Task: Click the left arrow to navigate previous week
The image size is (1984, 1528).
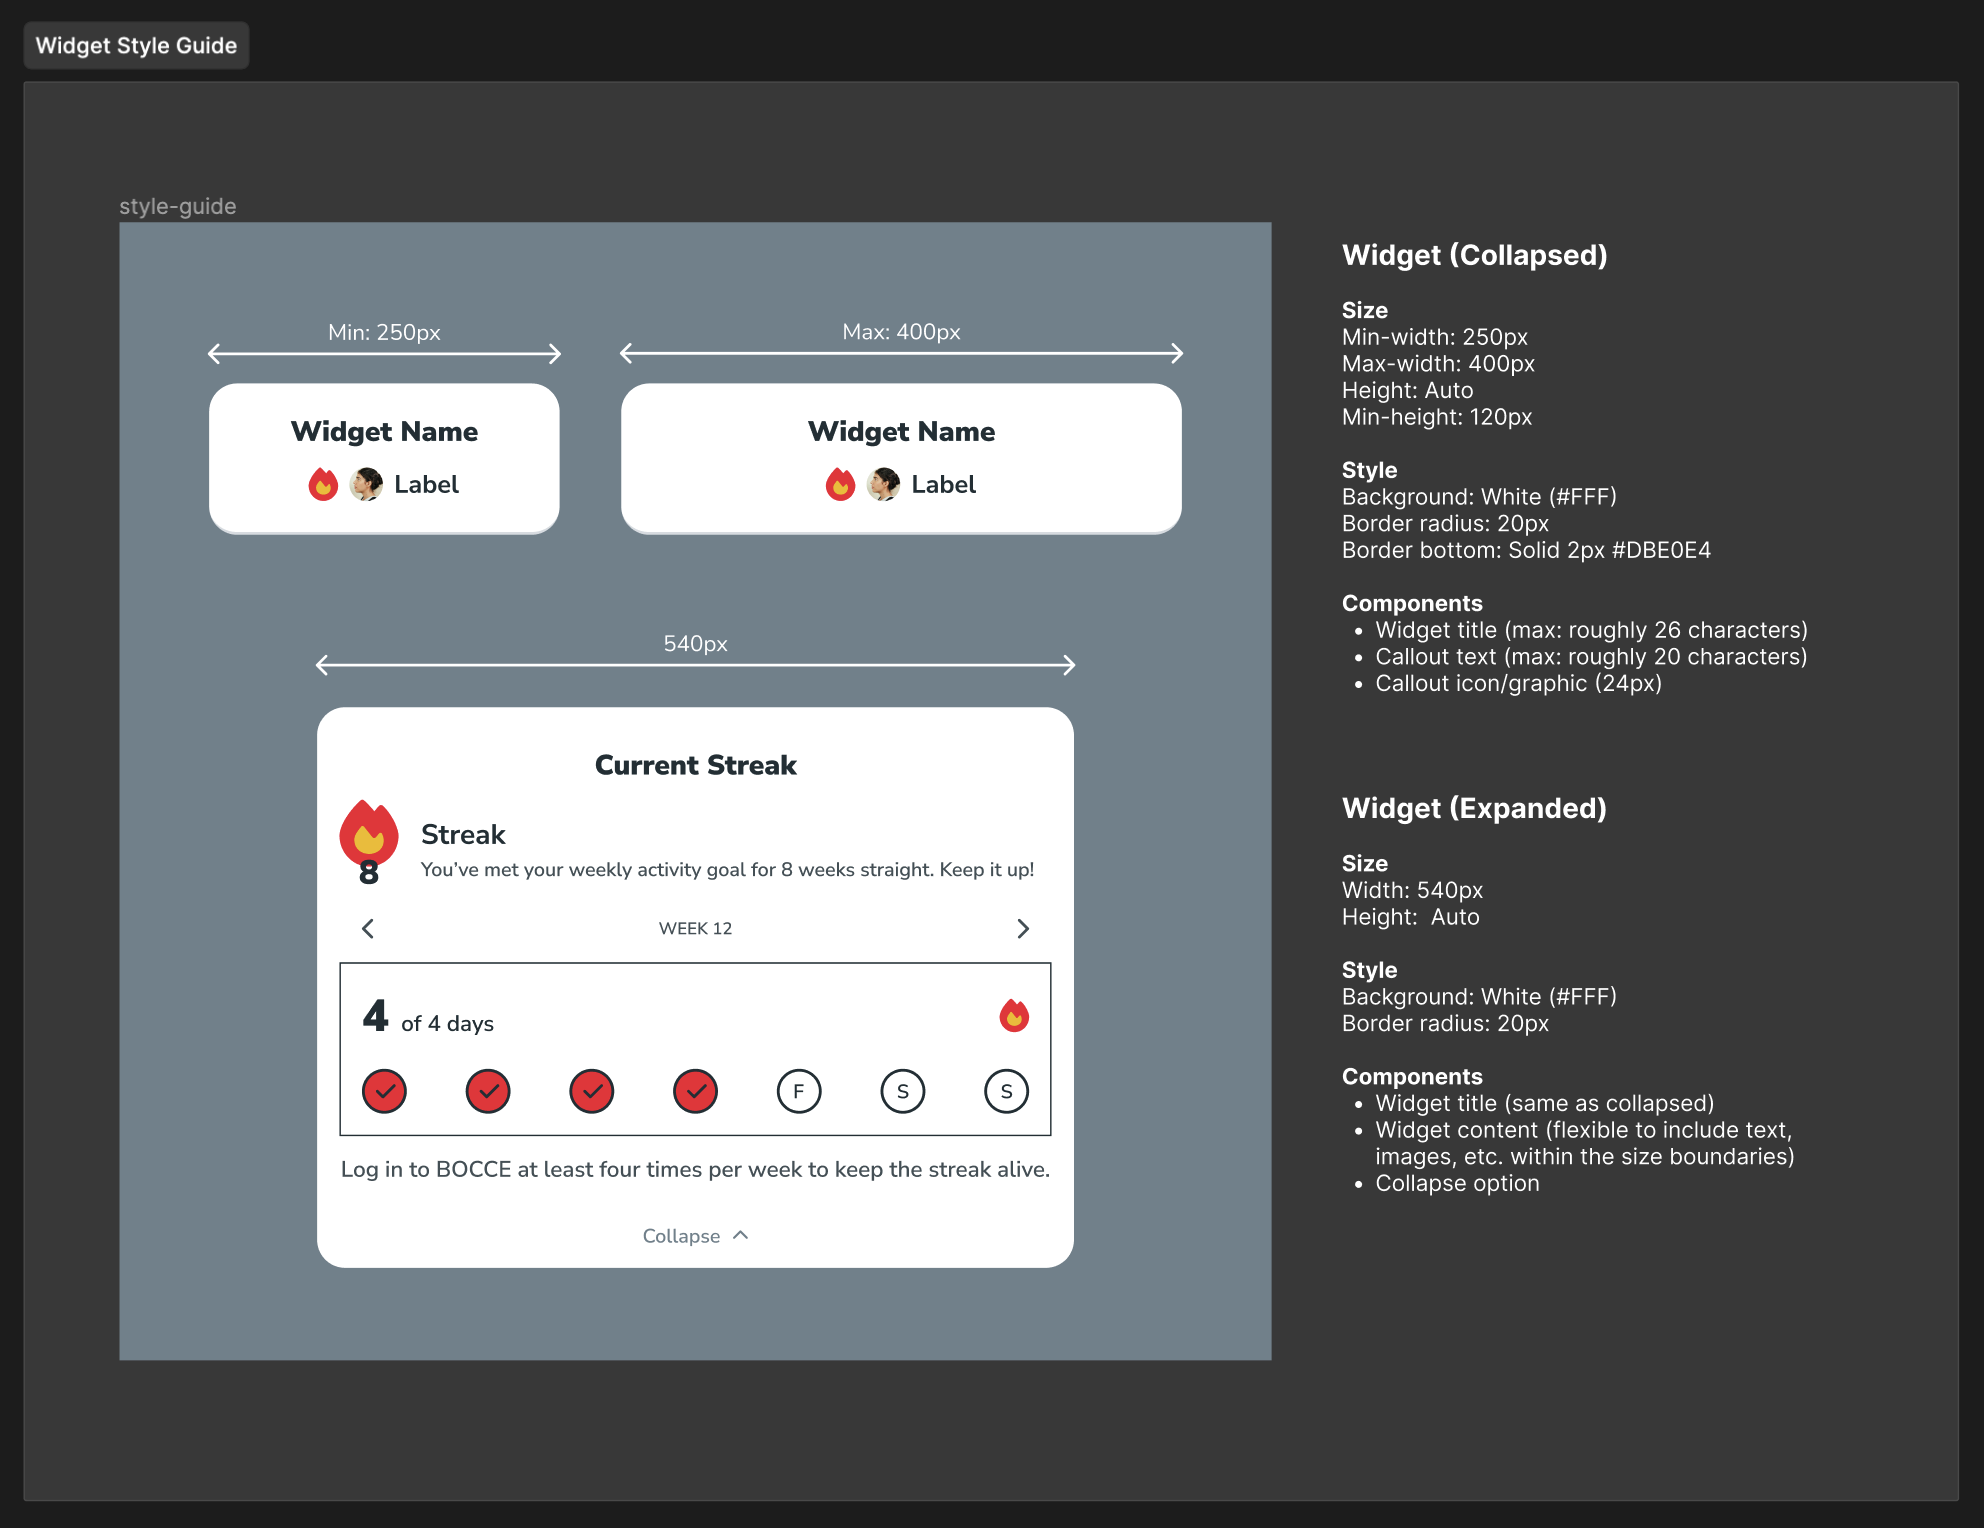Action: pyautogui.click(x=364, y=928)
